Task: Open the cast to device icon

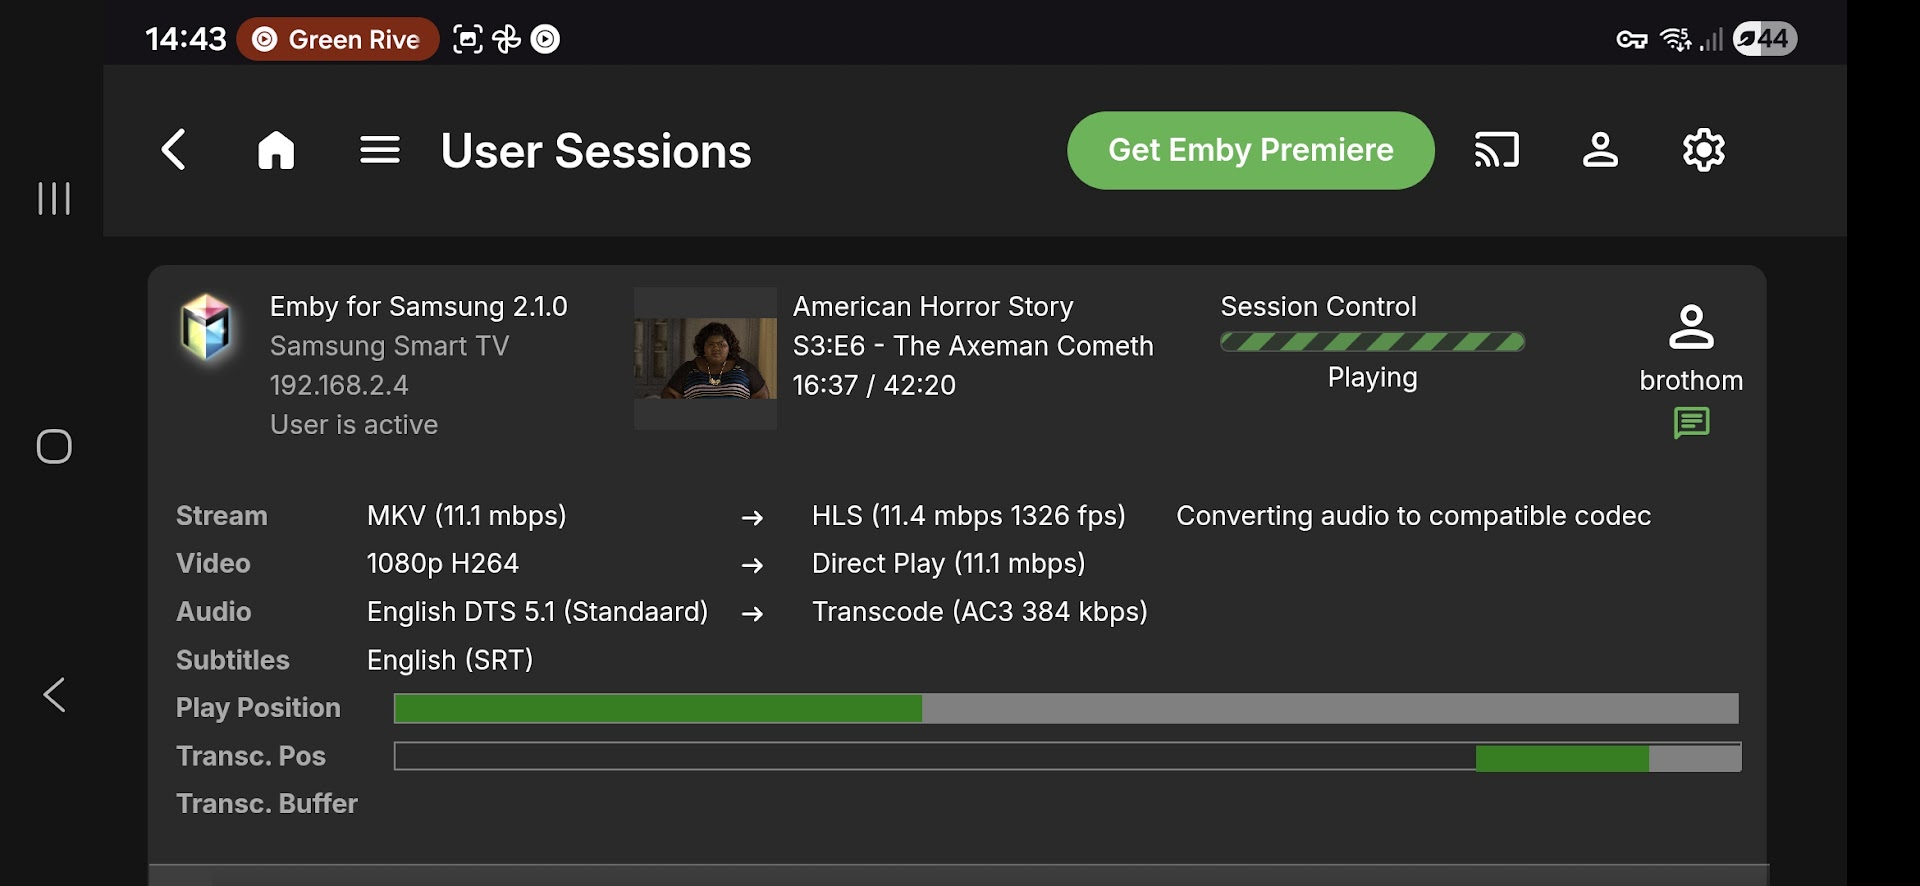Action: pyautogui.click(x=1496, y=150)
